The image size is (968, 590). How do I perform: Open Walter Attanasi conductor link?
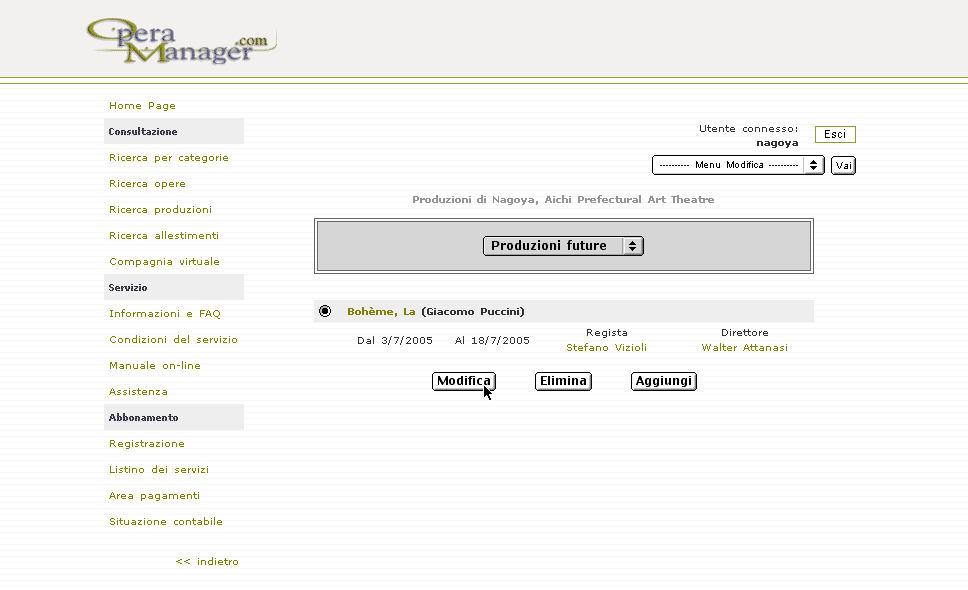tap(744, 348)
